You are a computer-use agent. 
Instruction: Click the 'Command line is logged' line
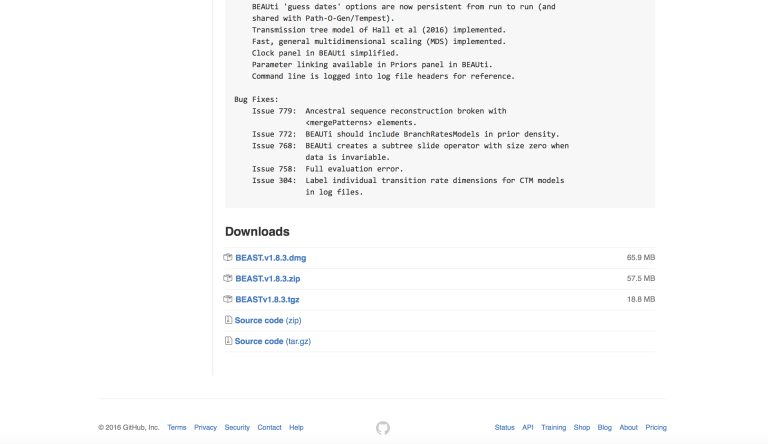[384, 76]
